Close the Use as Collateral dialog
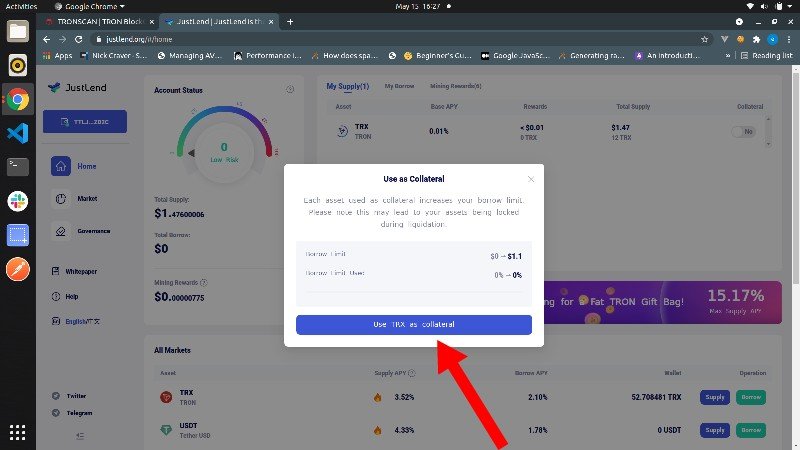The image size is (800, 450). tap(531, 179)
